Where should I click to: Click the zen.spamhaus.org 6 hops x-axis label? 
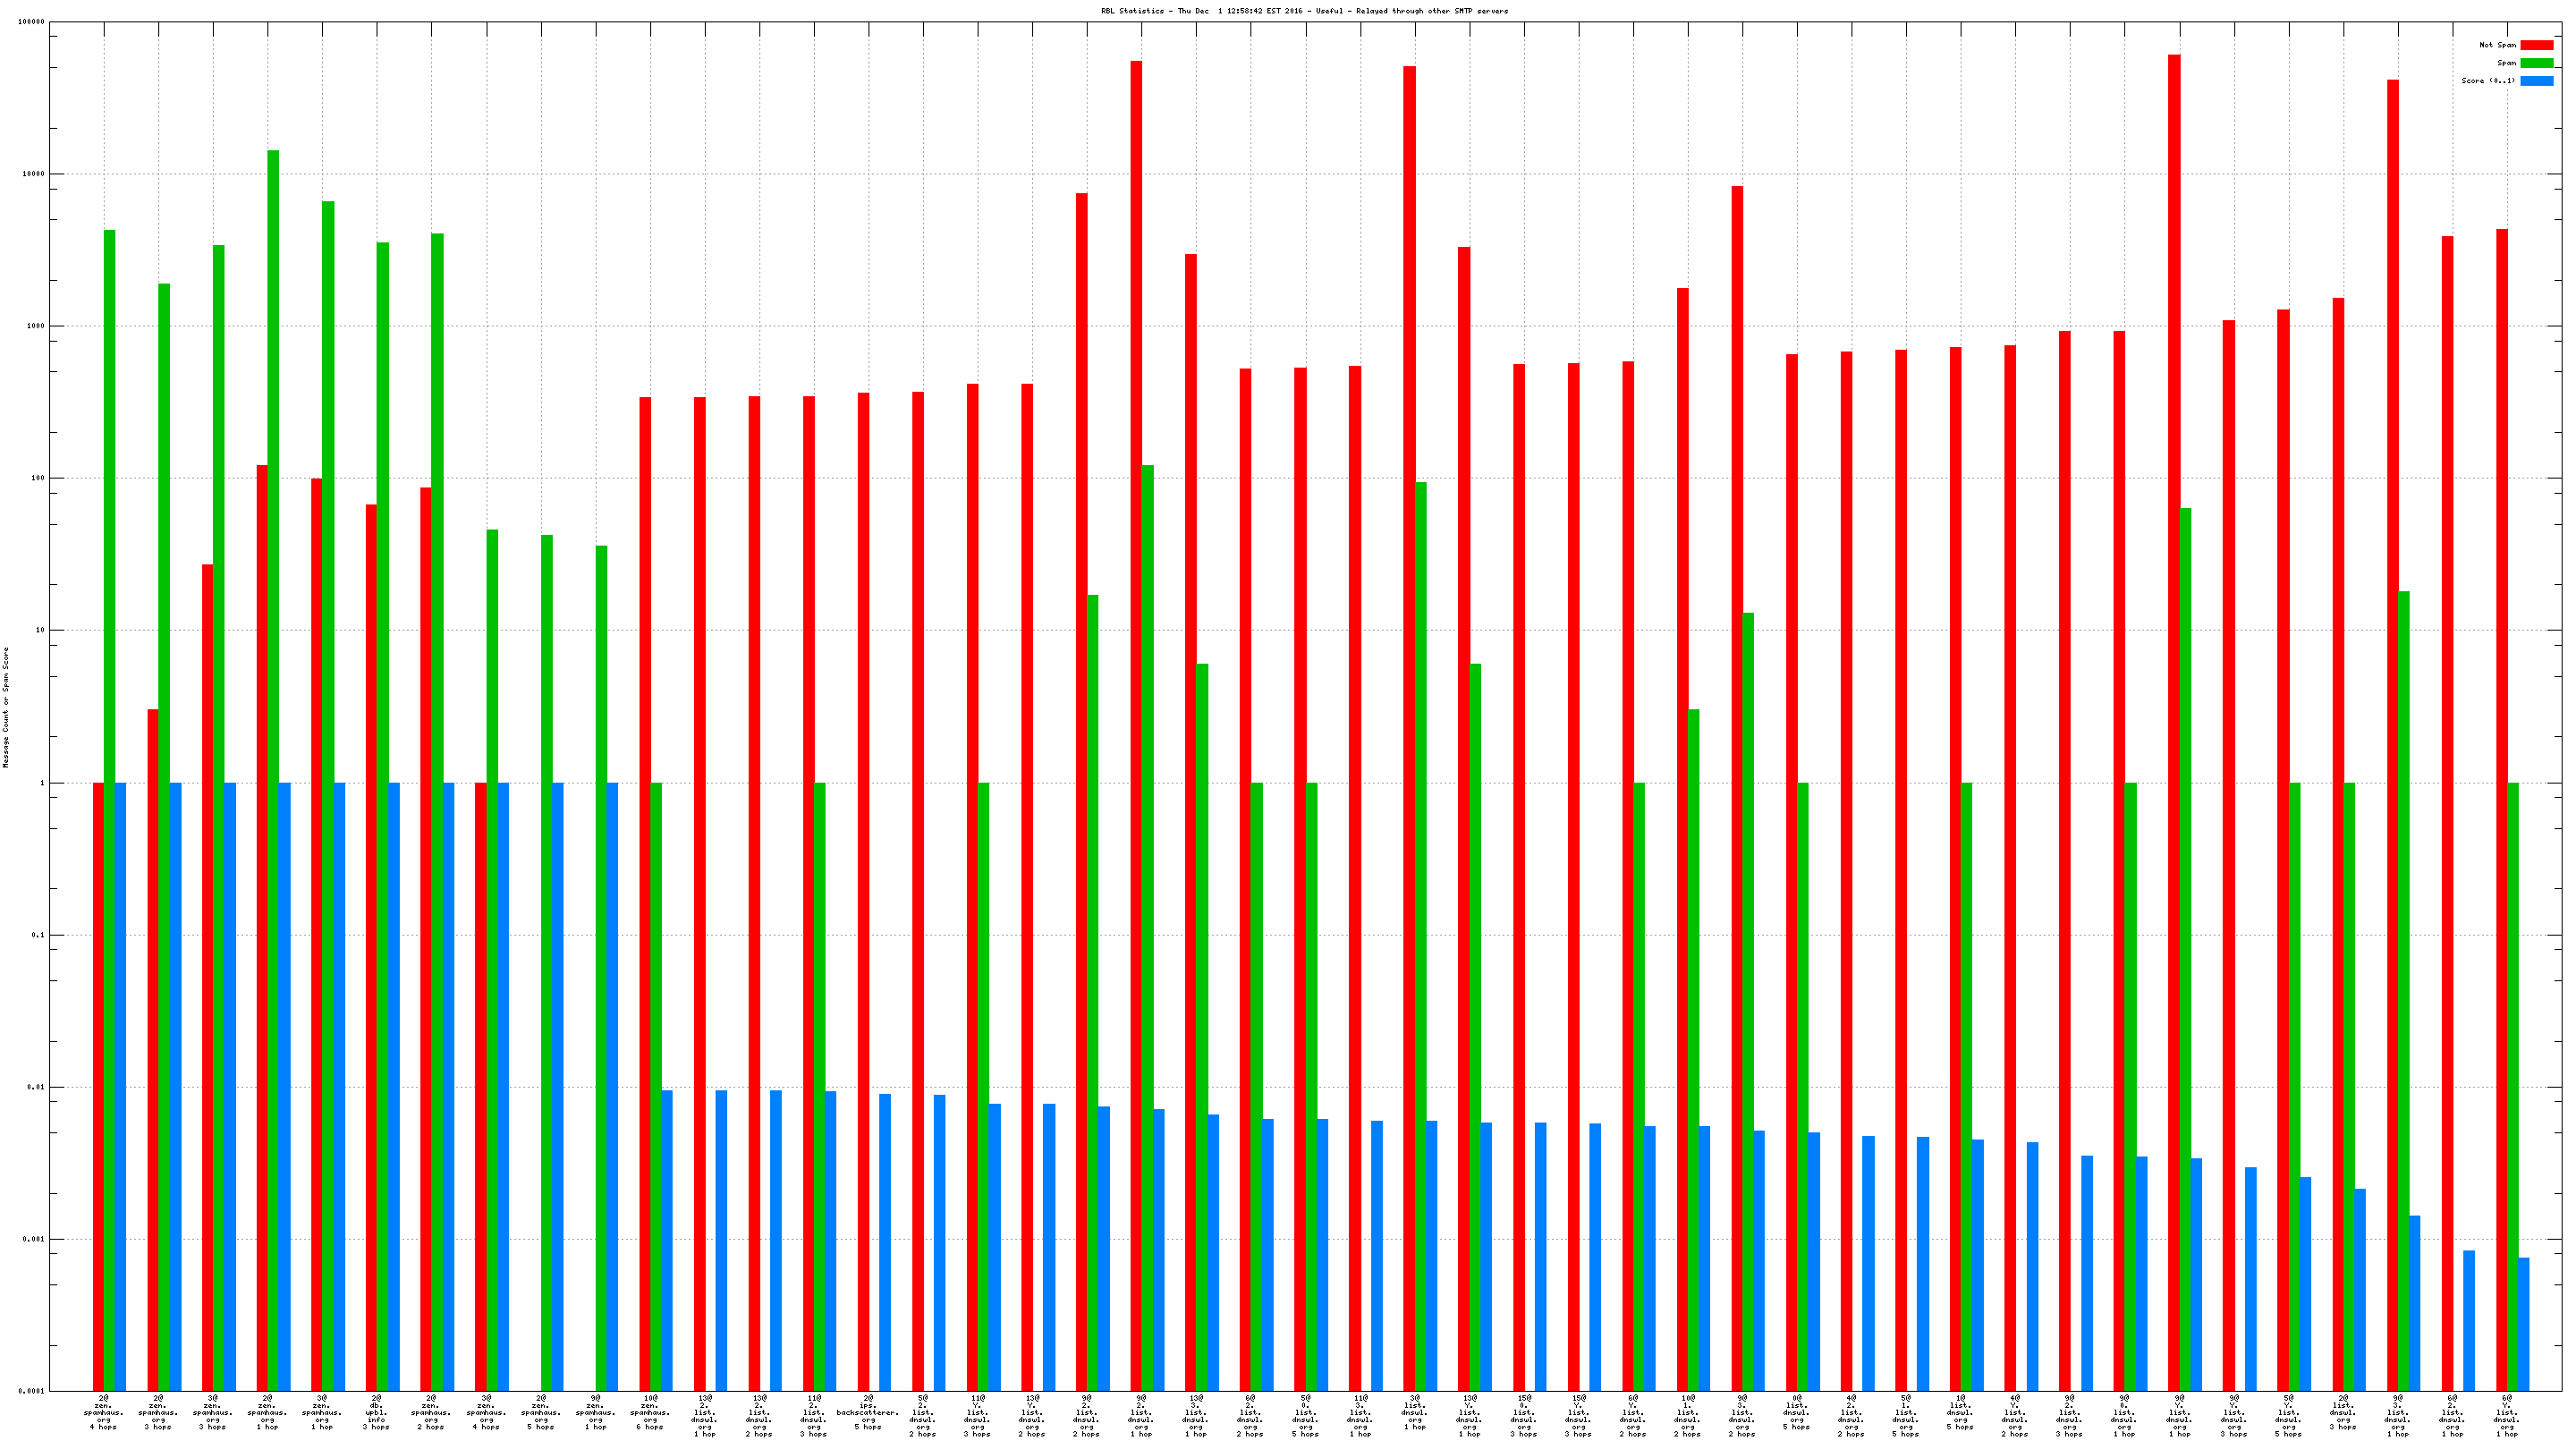650,1412
